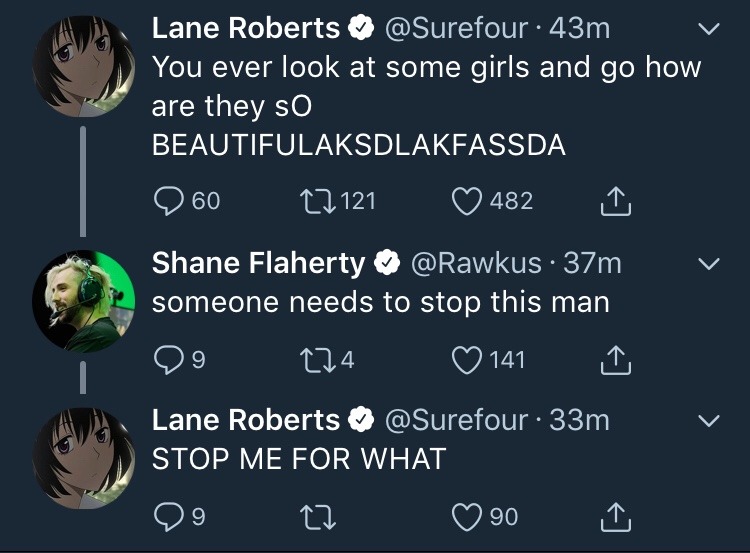Screen dimensions: 750x553
Task: Share the STOP ME FOR WHAT tweet
Action: click(x=615, y=517)
